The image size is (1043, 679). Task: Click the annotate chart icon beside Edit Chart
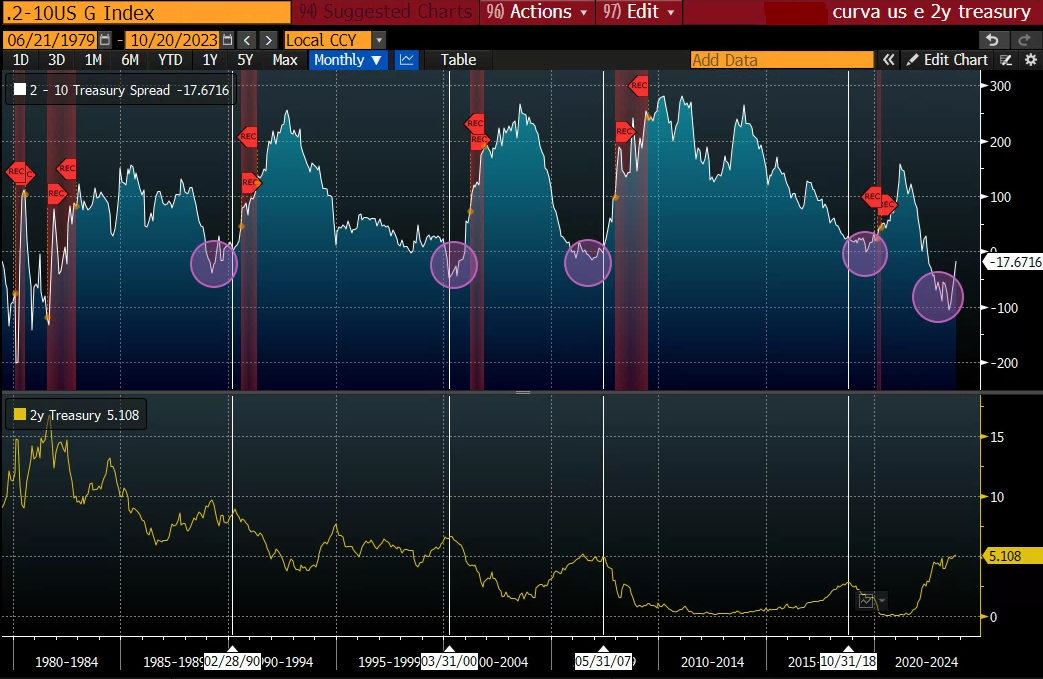[x=1007, y=60]
